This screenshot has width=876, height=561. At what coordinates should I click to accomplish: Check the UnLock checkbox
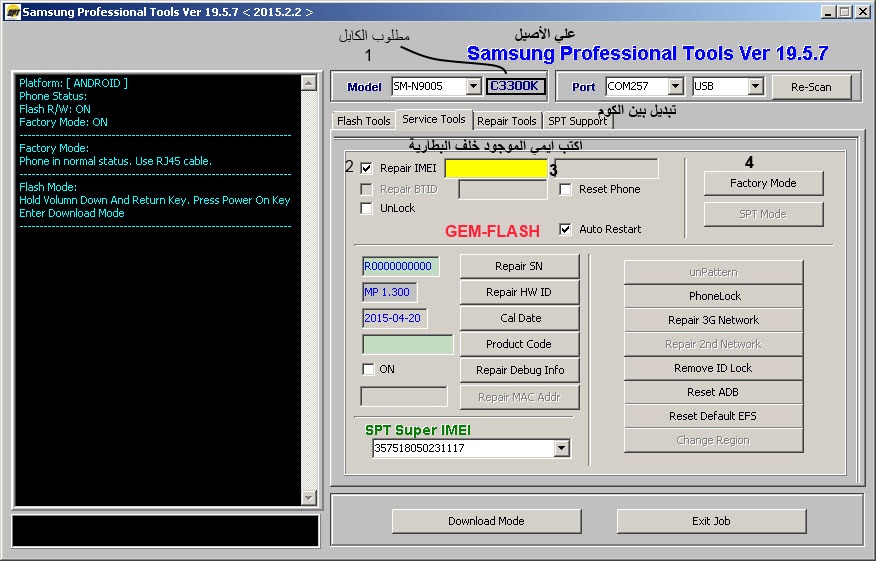coord(366,208)
